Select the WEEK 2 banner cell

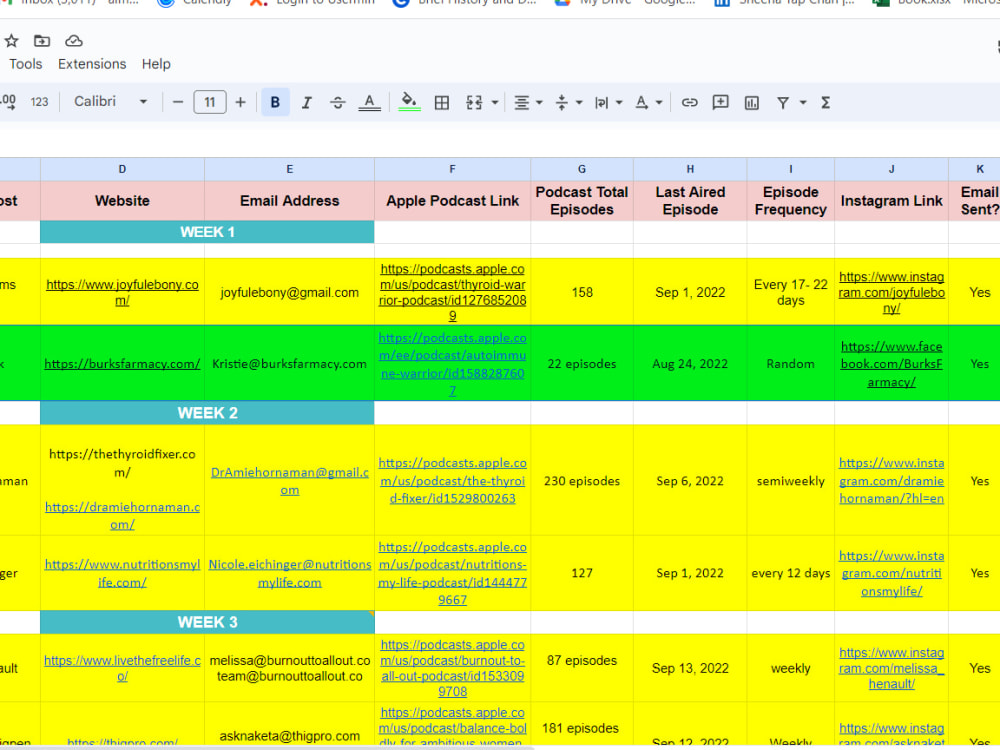coord(207,413)
